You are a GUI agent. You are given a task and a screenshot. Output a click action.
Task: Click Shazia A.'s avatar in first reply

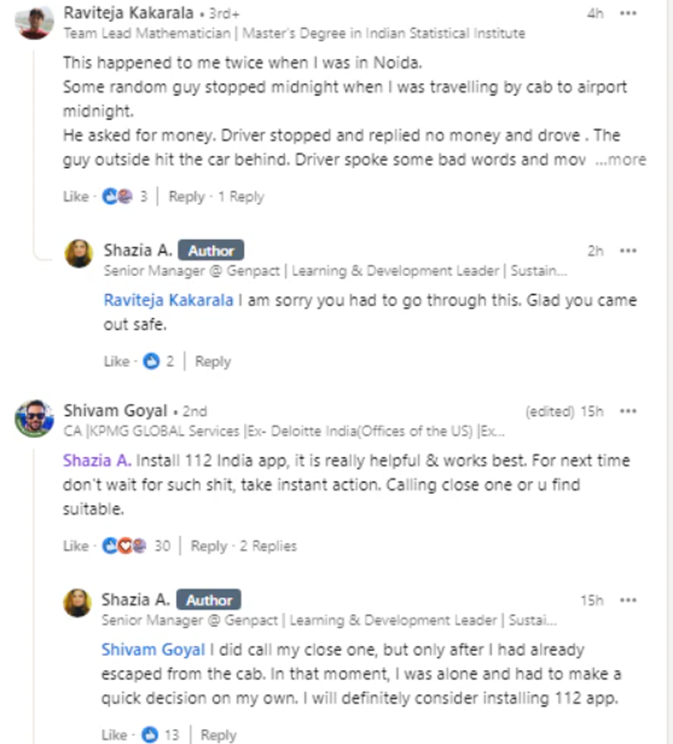79,254
